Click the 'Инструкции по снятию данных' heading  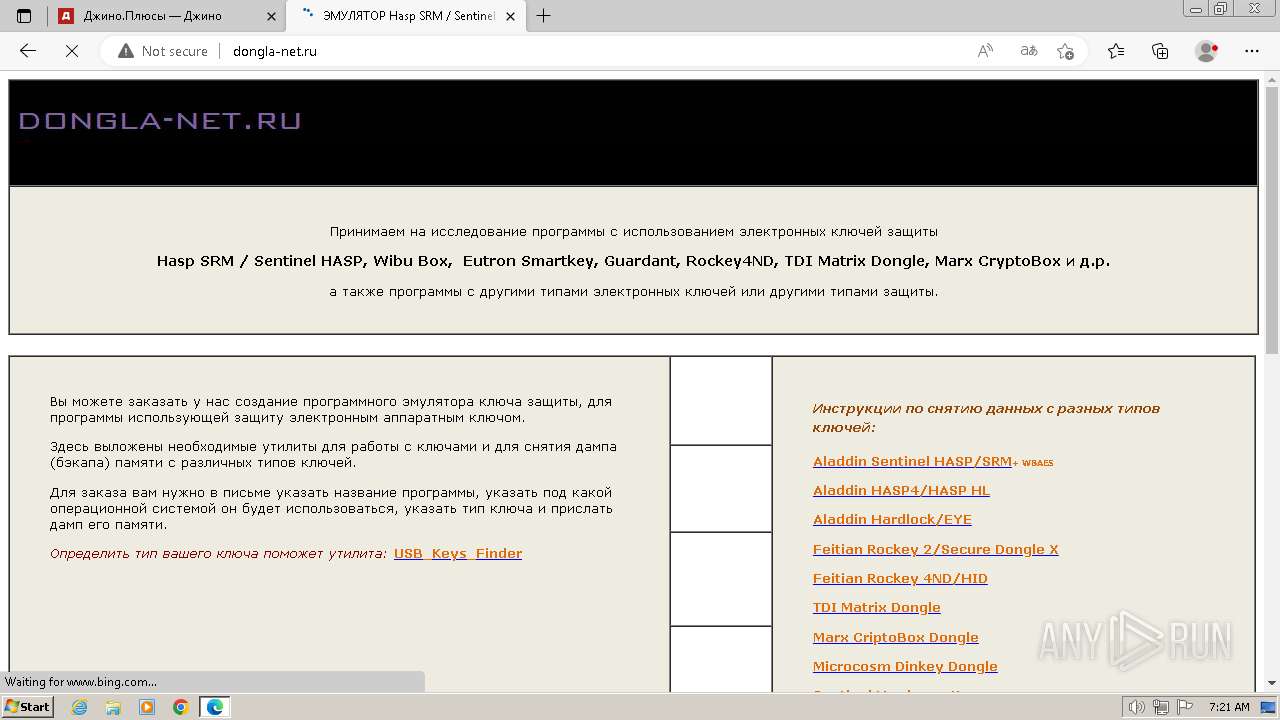point(986,417)
